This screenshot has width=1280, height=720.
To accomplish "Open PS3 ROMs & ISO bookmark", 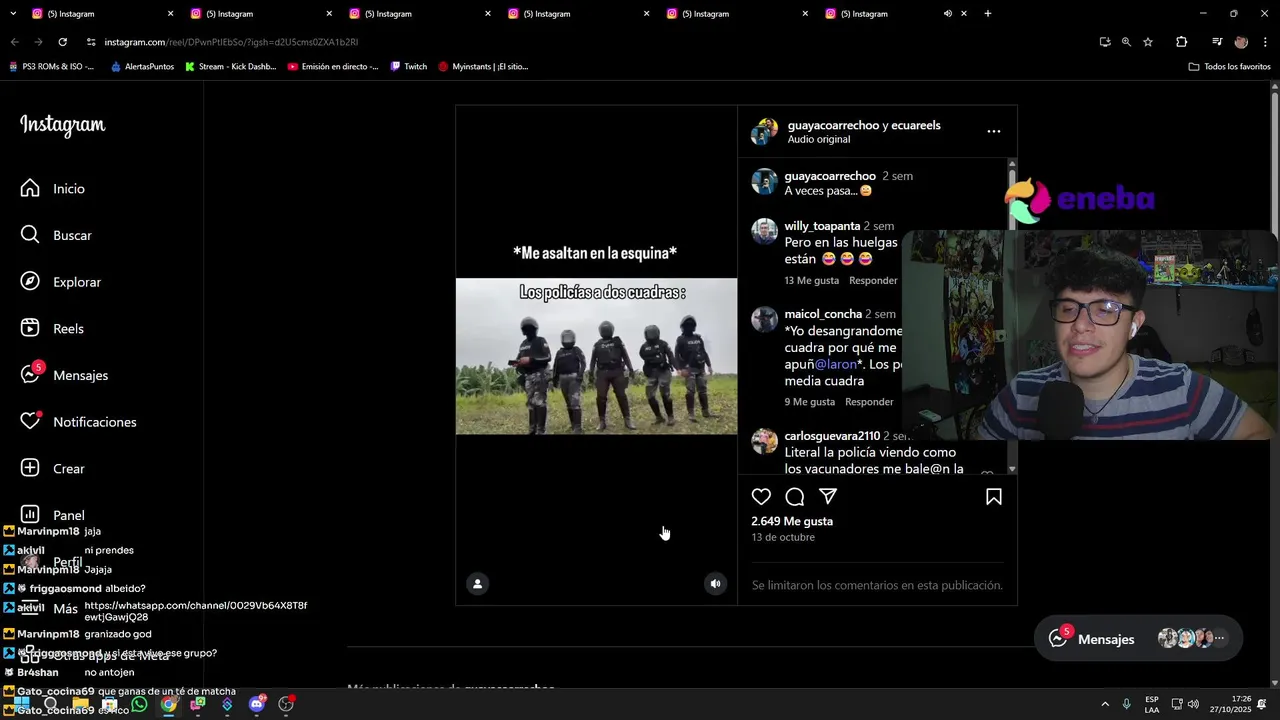I will pos(51,67).
